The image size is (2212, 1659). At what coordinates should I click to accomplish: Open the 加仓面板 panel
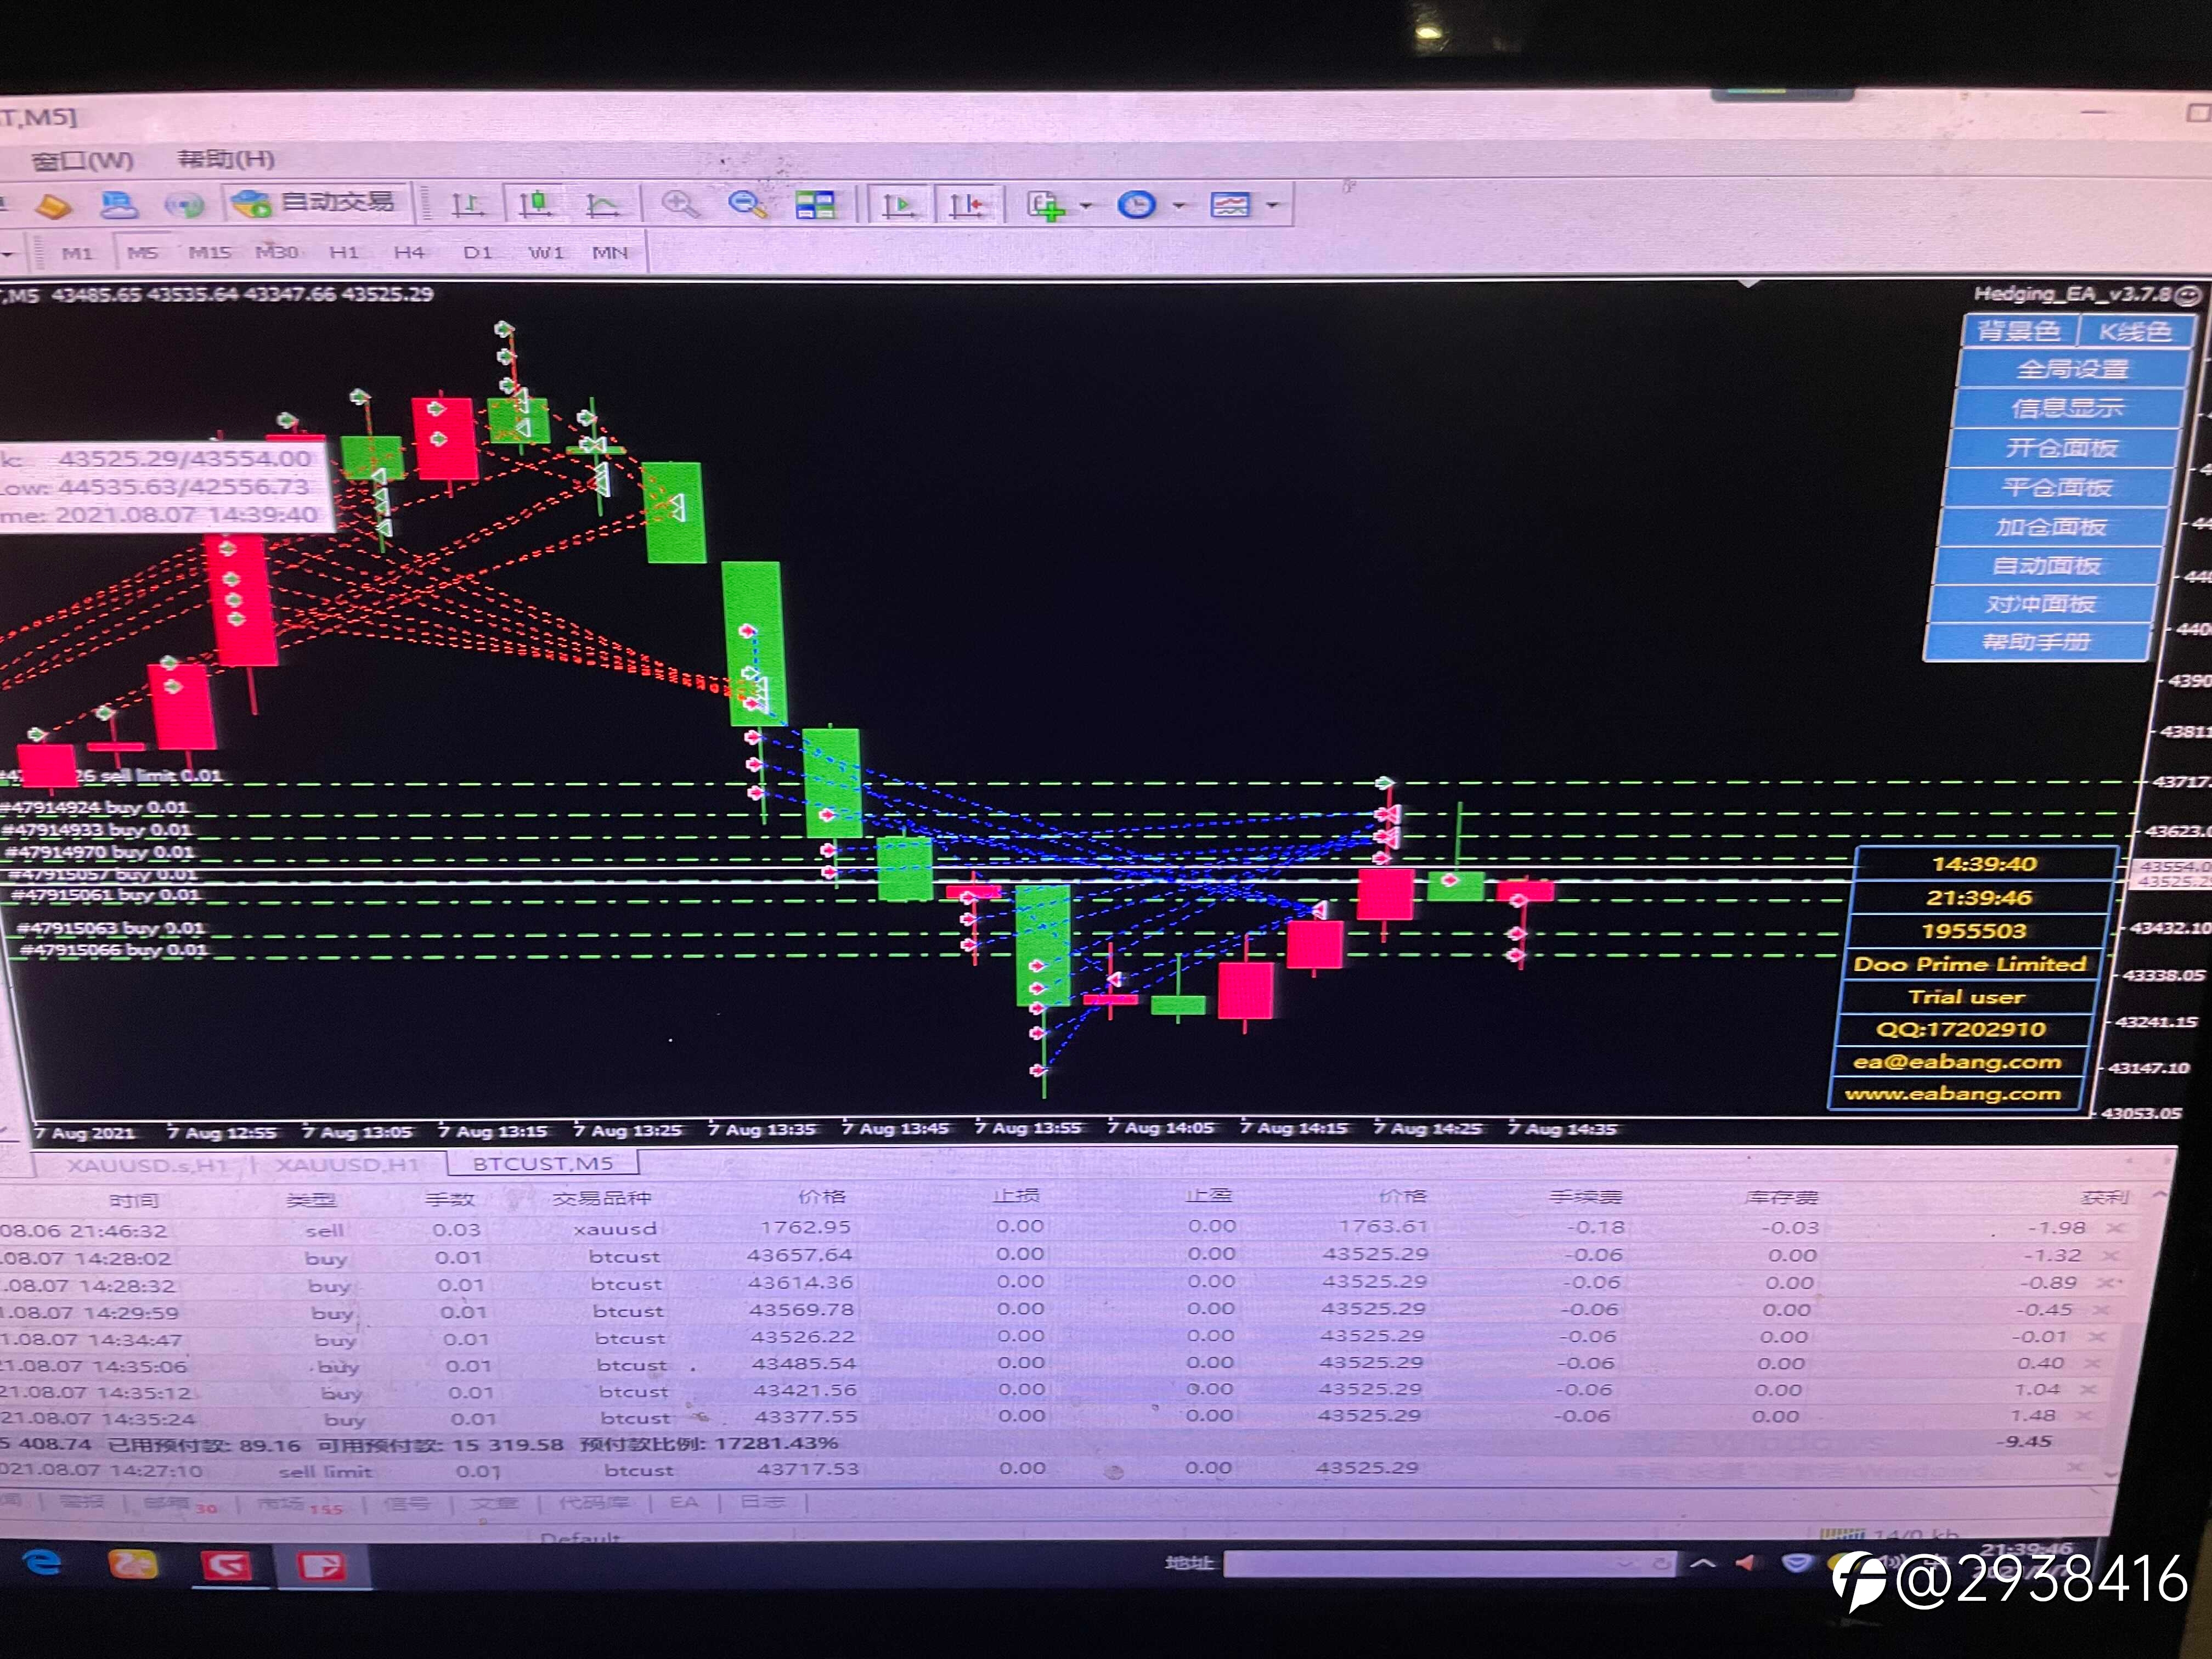2051,527
